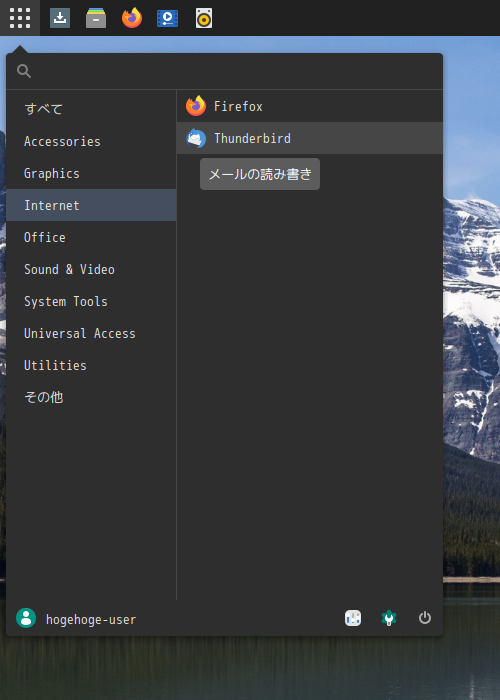
Task: Open the Universal Access category
Action: (91, 333)
